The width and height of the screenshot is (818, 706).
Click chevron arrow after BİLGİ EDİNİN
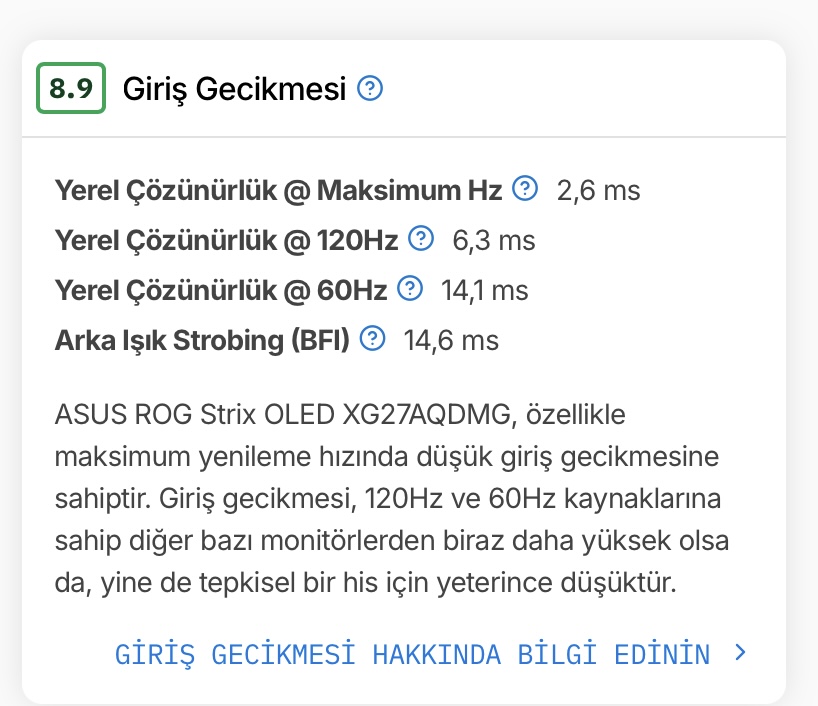click(740, 653)
